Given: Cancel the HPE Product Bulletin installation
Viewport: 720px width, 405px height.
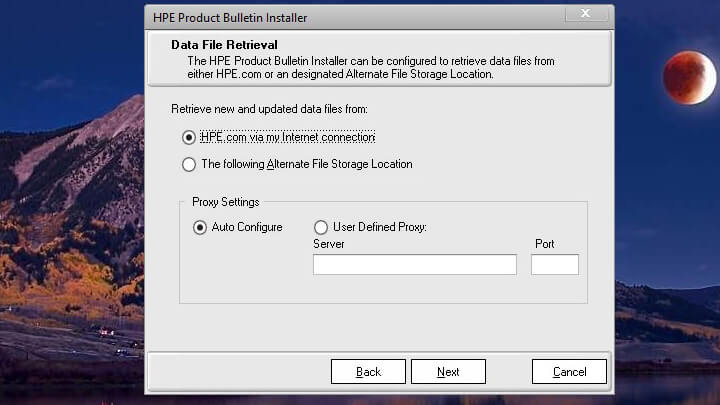Looking at the screenshot, I should 569,372.
